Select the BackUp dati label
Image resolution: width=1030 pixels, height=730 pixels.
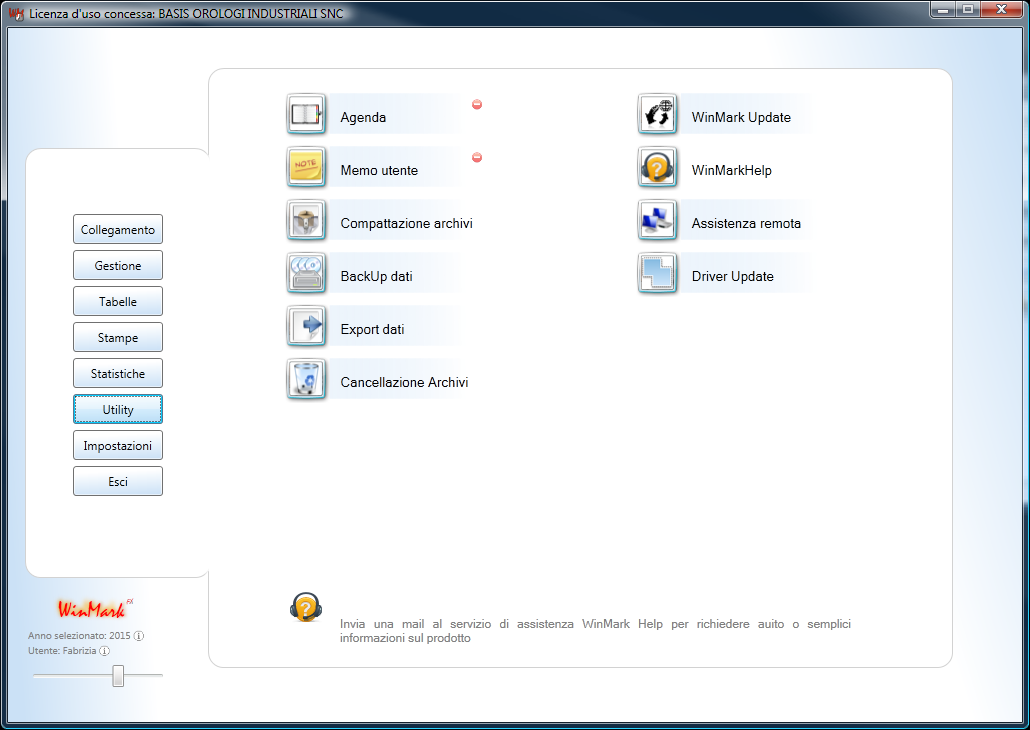[x=376, y=277]
